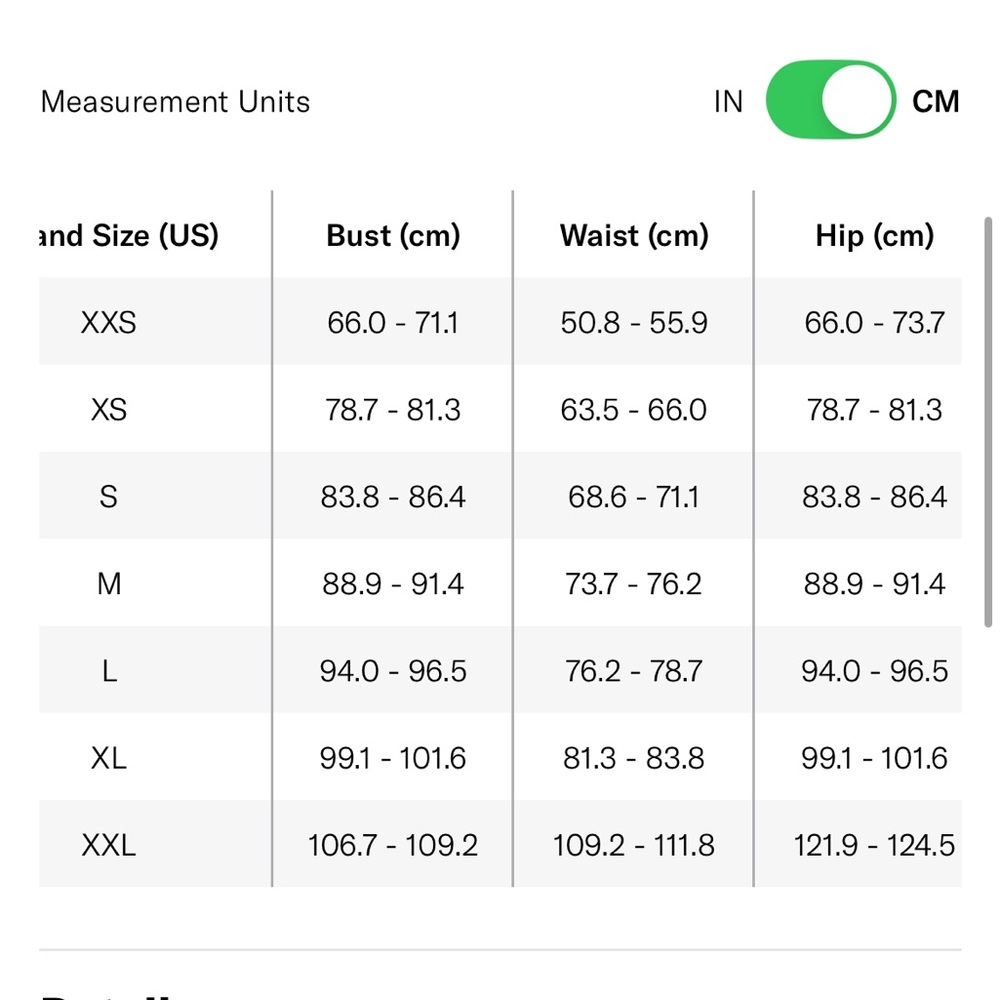Click the XXL waist value 109.2 - 111.8

(633, 845)
